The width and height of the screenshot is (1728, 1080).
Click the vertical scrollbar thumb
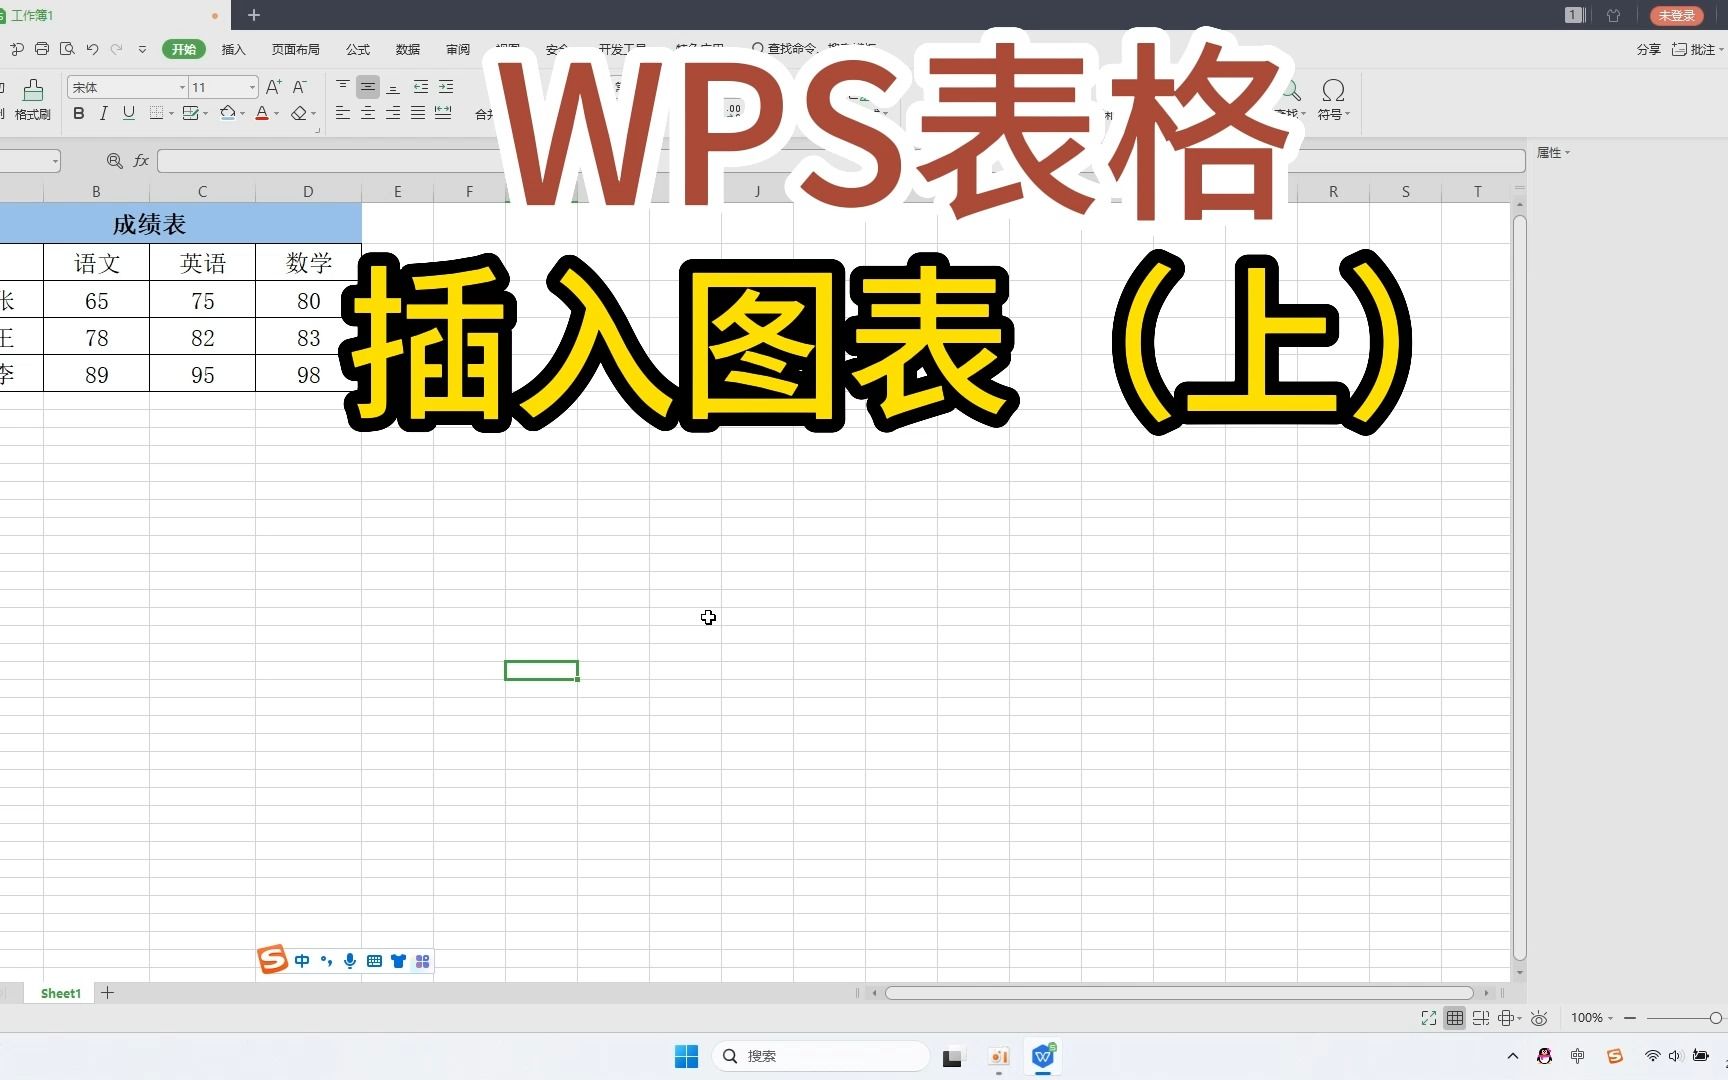1520,587
